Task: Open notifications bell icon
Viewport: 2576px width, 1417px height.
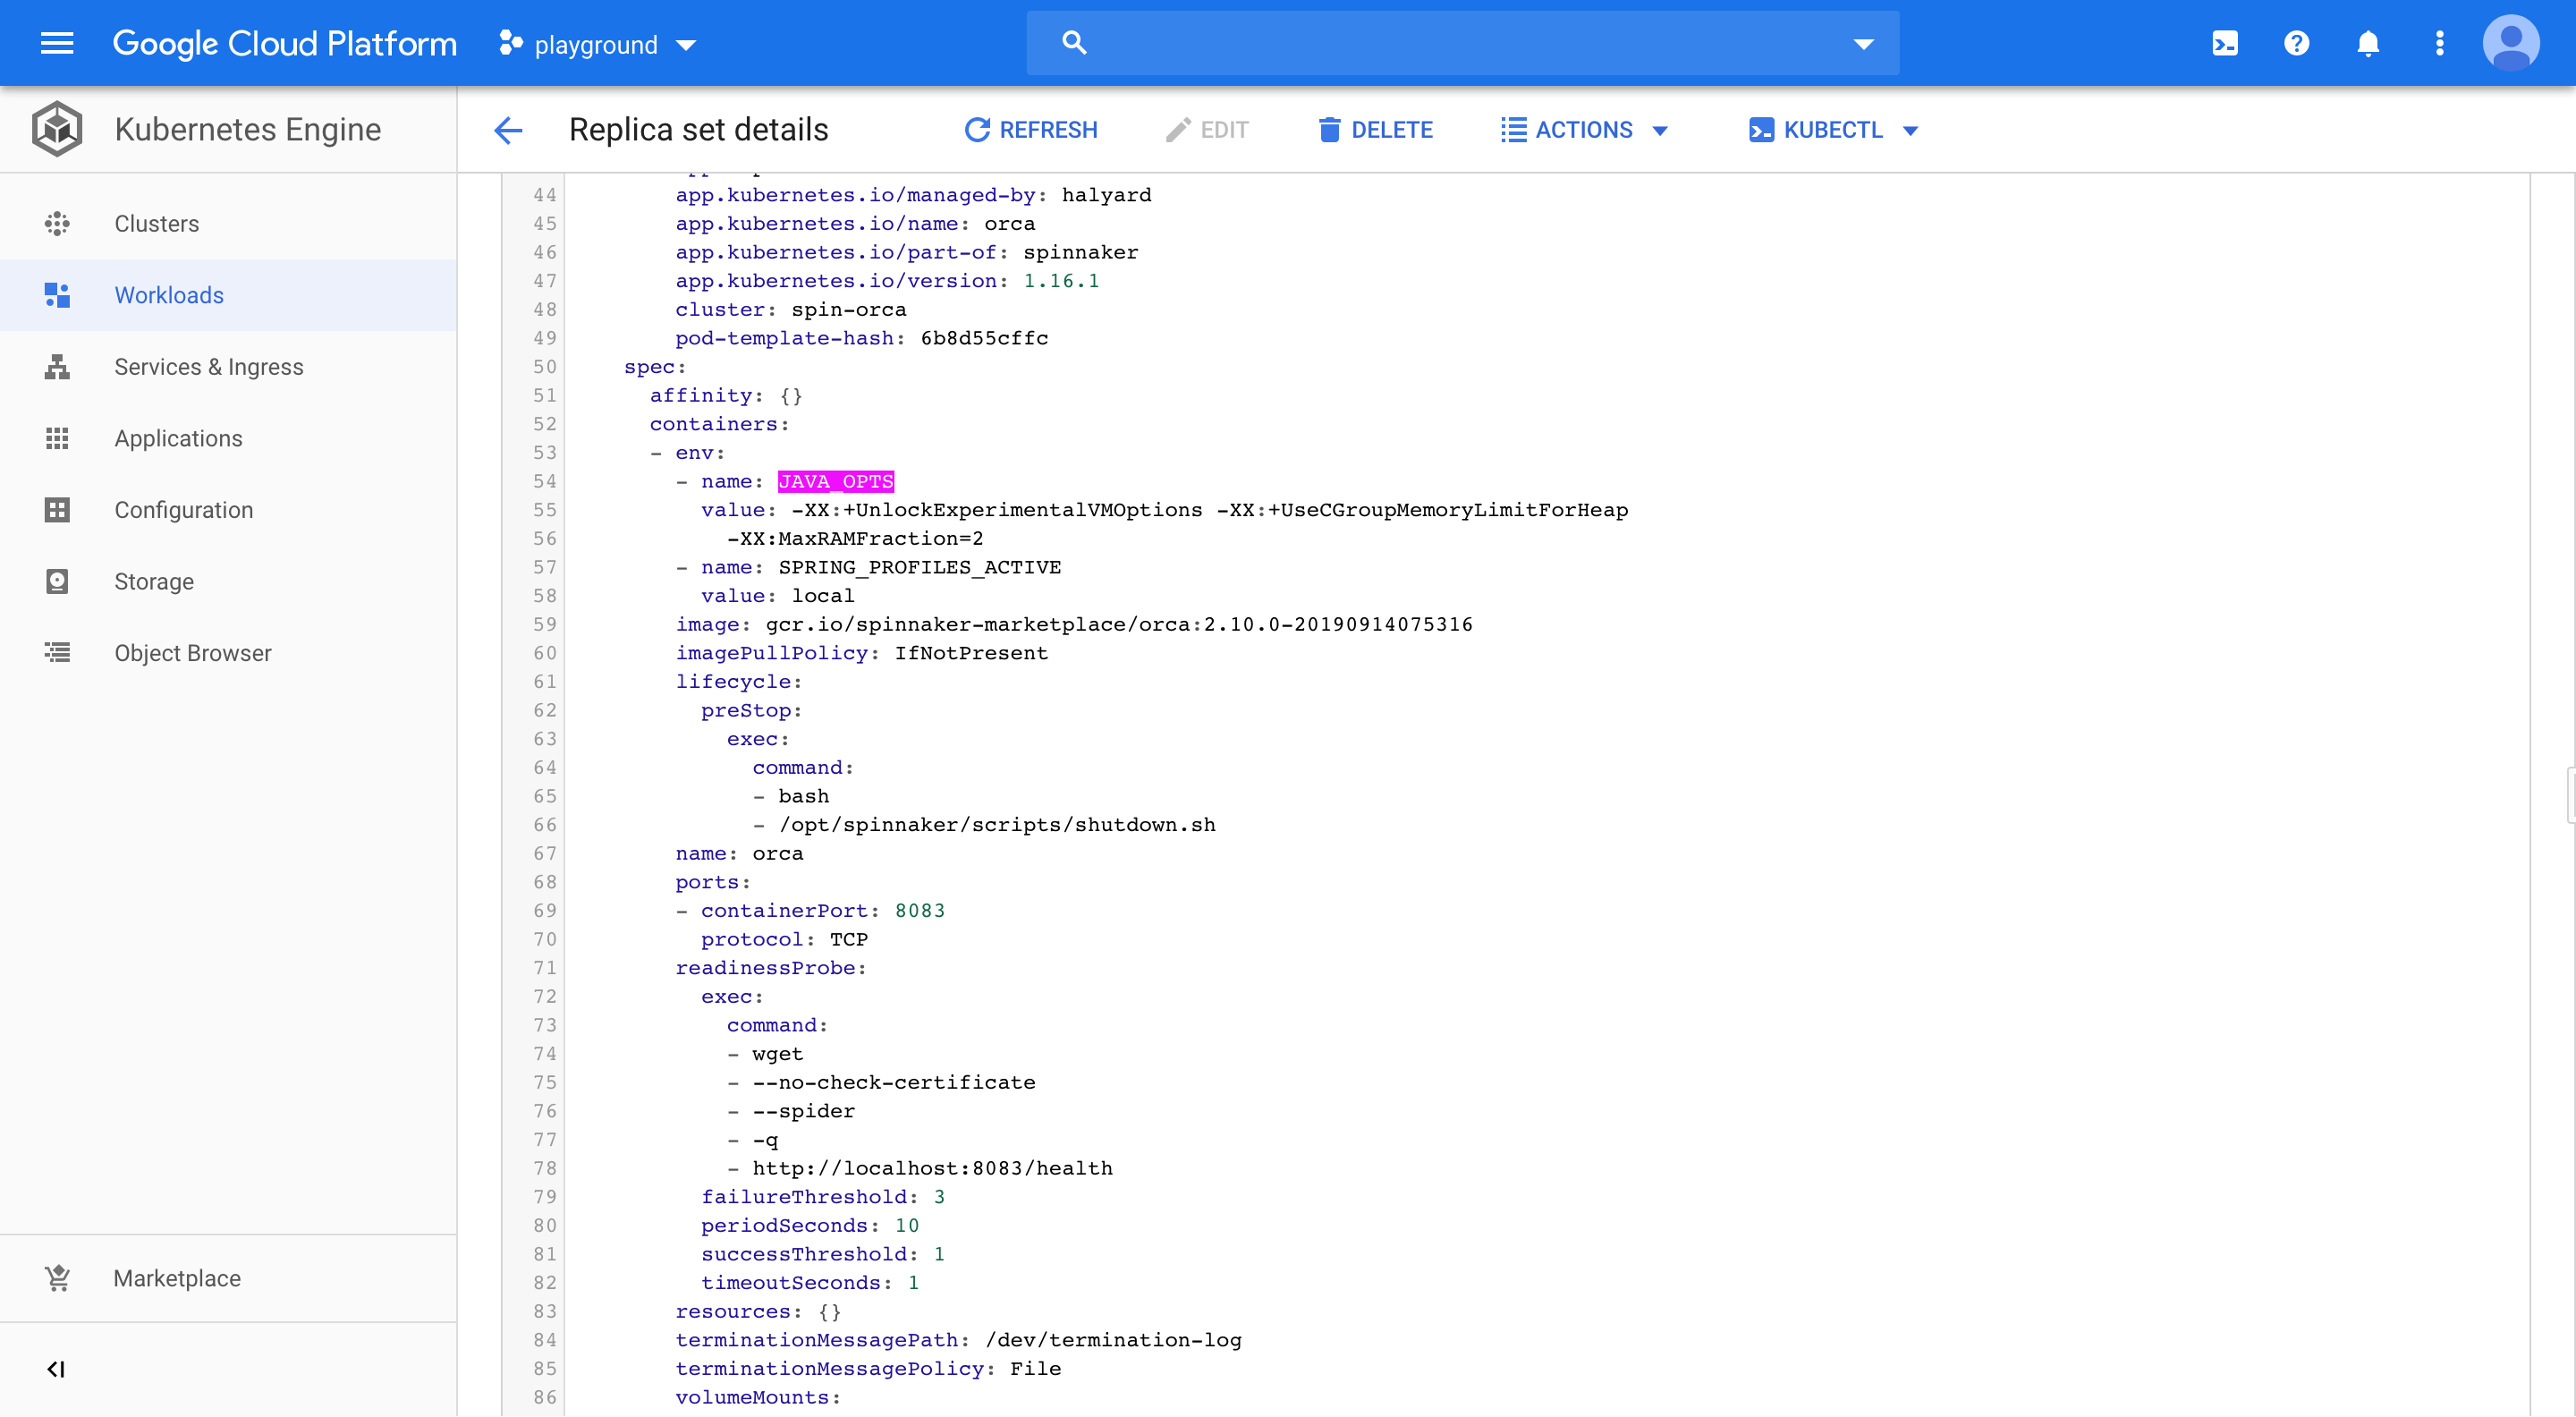Action: point(2368,43)
